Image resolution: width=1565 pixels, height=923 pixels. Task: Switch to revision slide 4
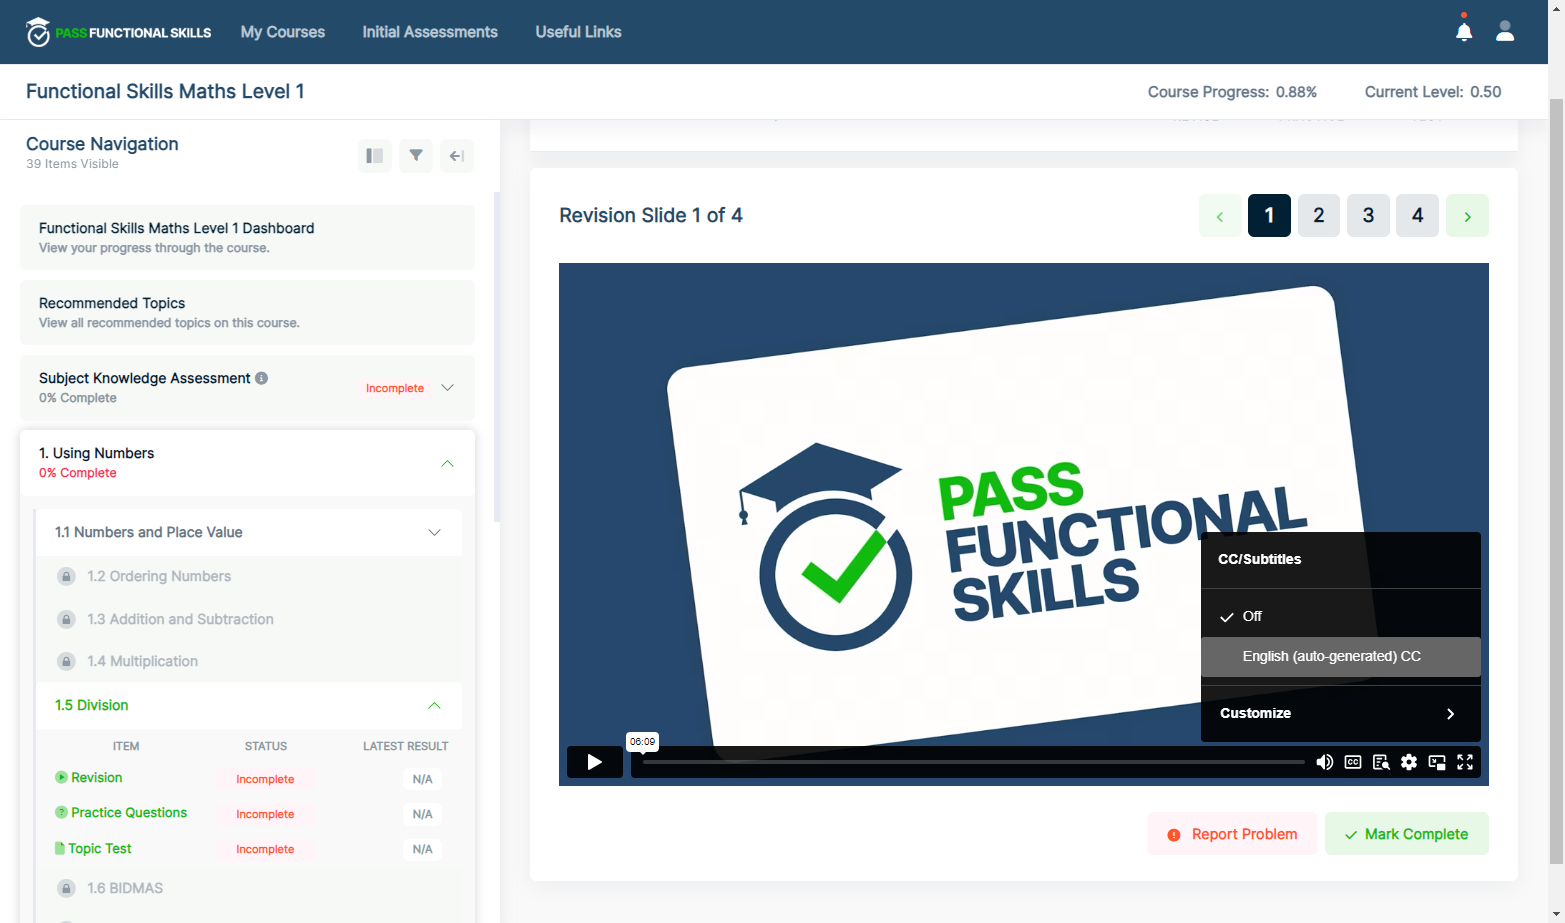(1418, 216)
